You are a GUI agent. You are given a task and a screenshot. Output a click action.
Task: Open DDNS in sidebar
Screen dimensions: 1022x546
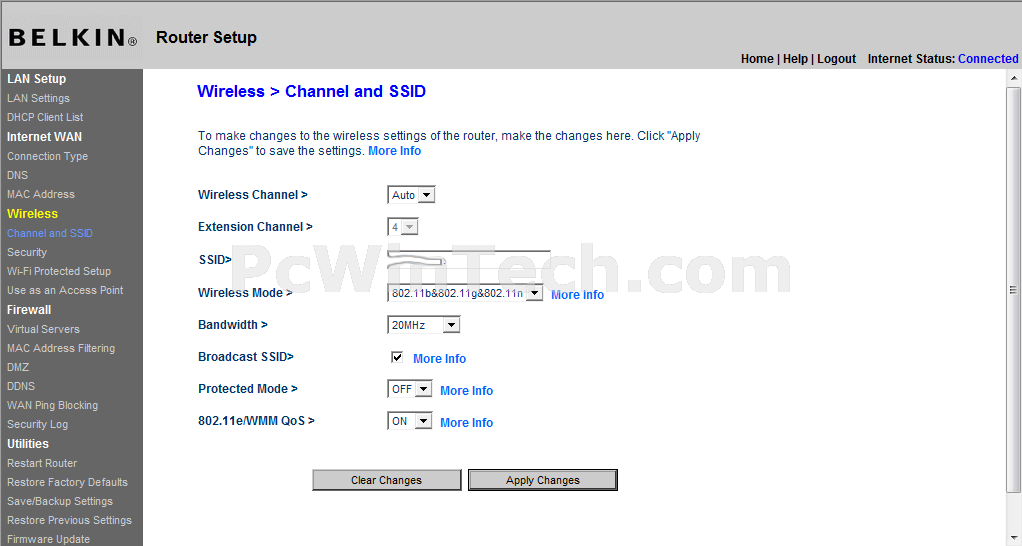21,386
